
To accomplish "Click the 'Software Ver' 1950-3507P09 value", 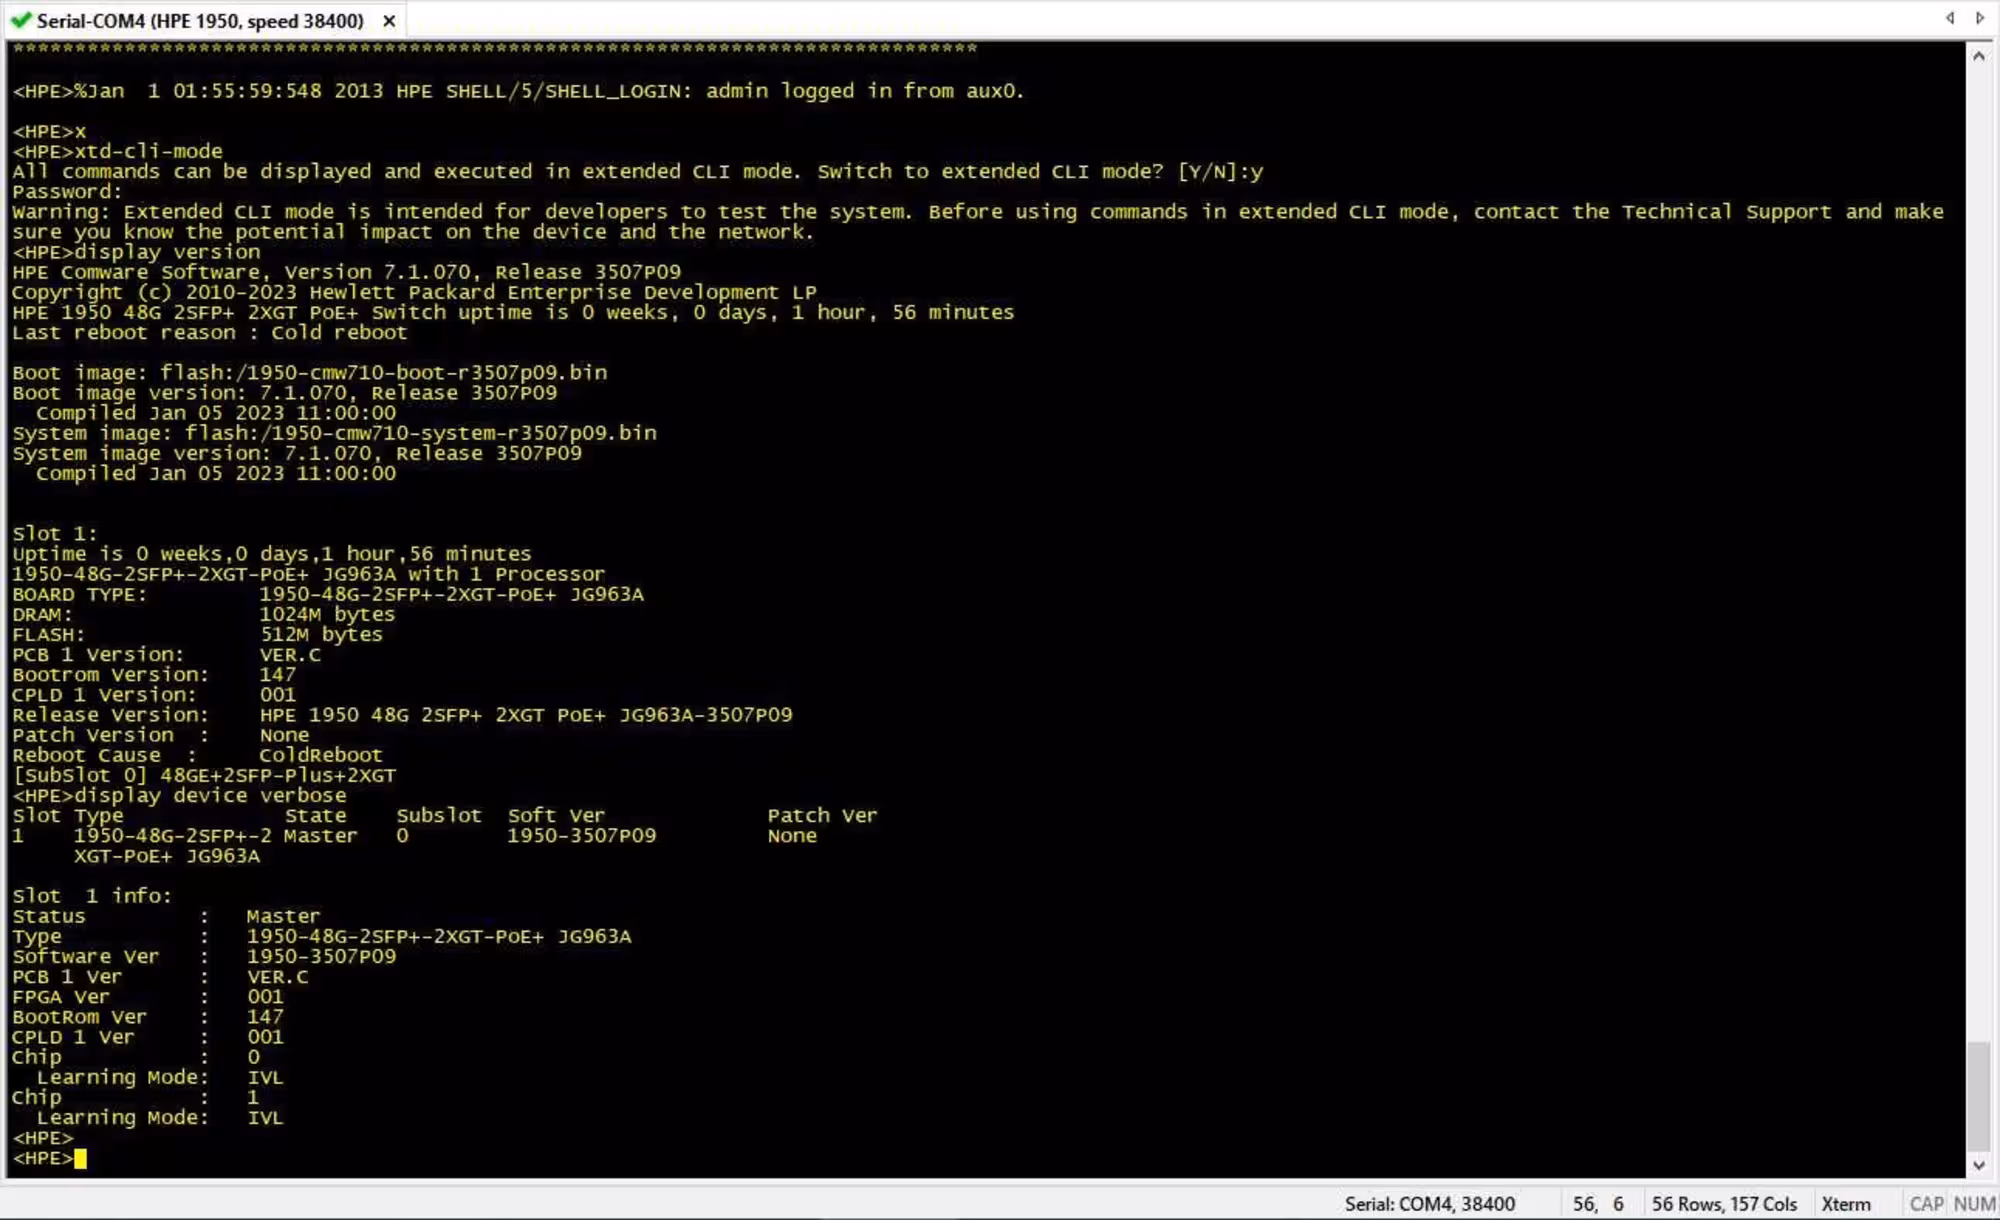I will pyautogui.click(x=321, y=956).
